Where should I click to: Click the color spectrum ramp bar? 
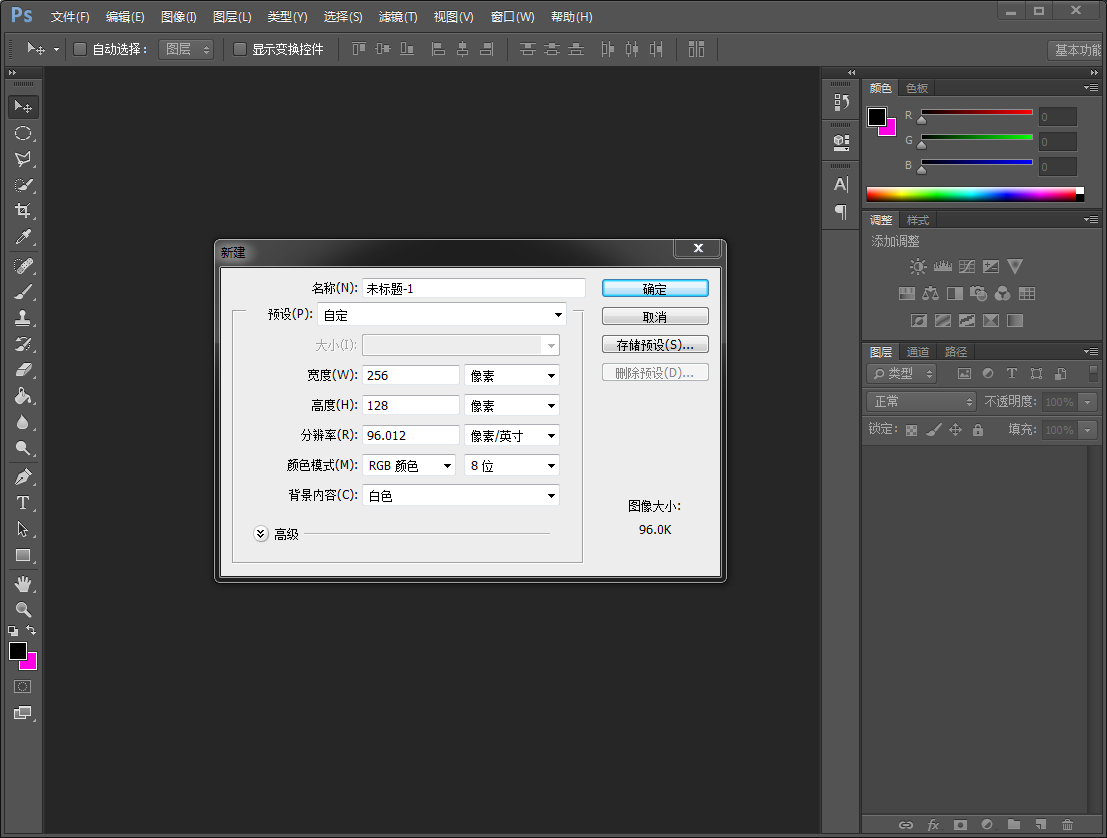pos(970,194)
